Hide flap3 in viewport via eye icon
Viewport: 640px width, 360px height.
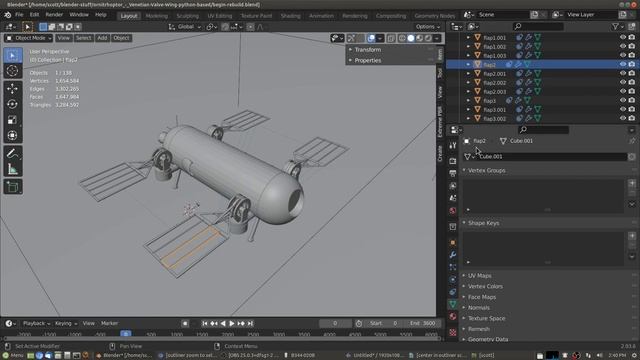pyautogui.click(x=622, y=100)
